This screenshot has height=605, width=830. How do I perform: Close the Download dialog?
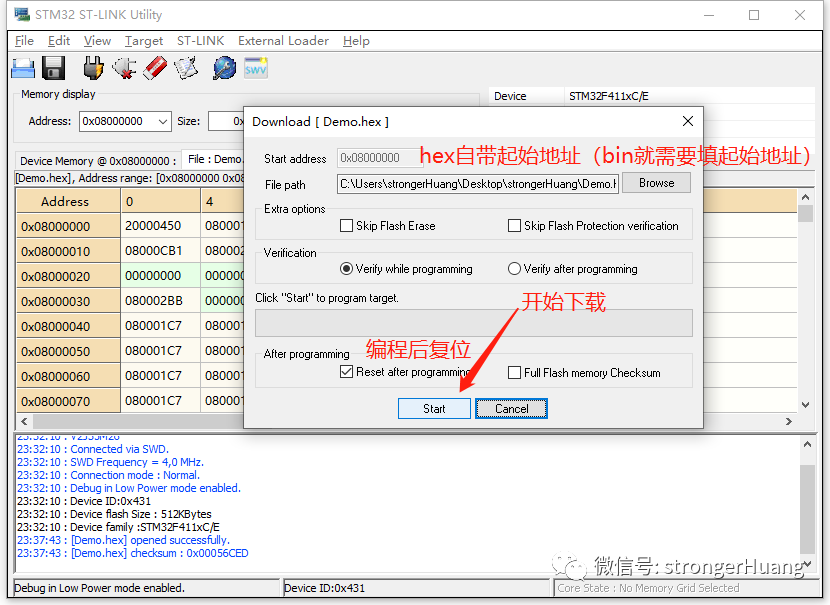point(688,121)
